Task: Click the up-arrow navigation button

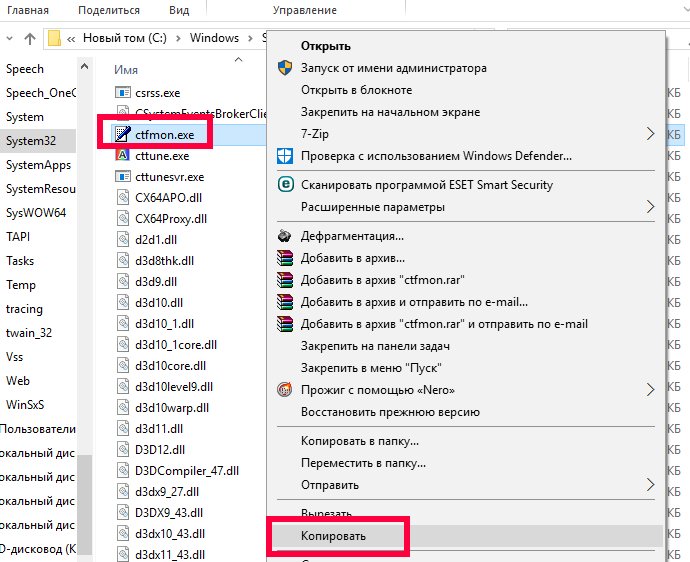Action: (x=29, y=38)
